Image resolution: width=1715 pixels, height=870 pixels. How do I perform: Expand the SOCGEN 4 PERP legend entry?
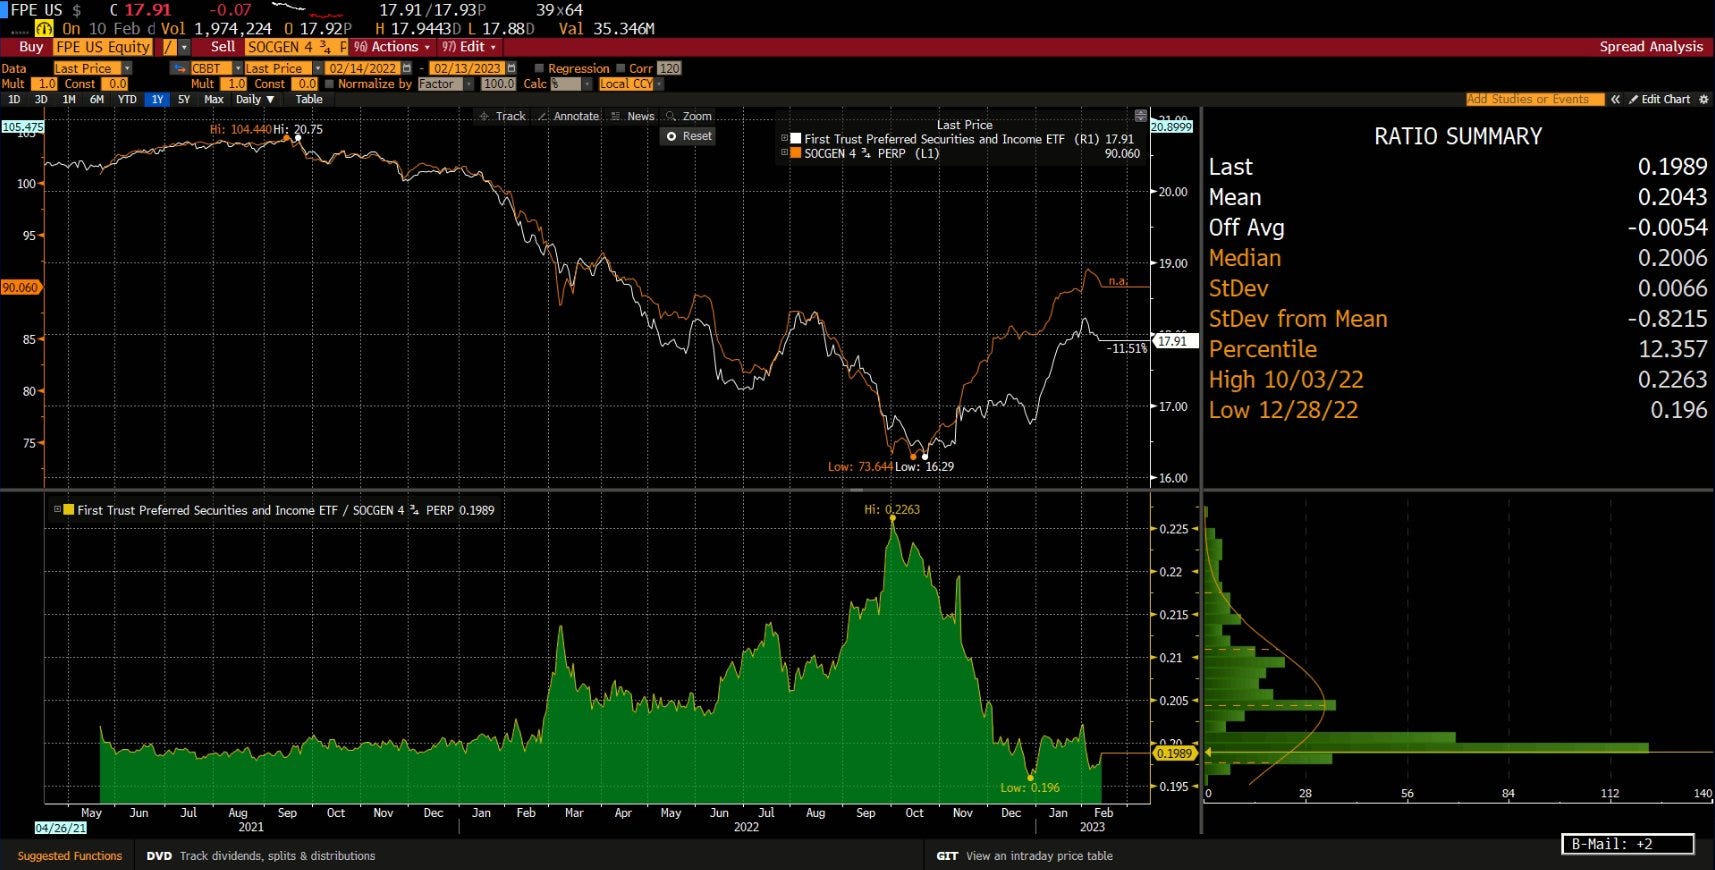785,153
